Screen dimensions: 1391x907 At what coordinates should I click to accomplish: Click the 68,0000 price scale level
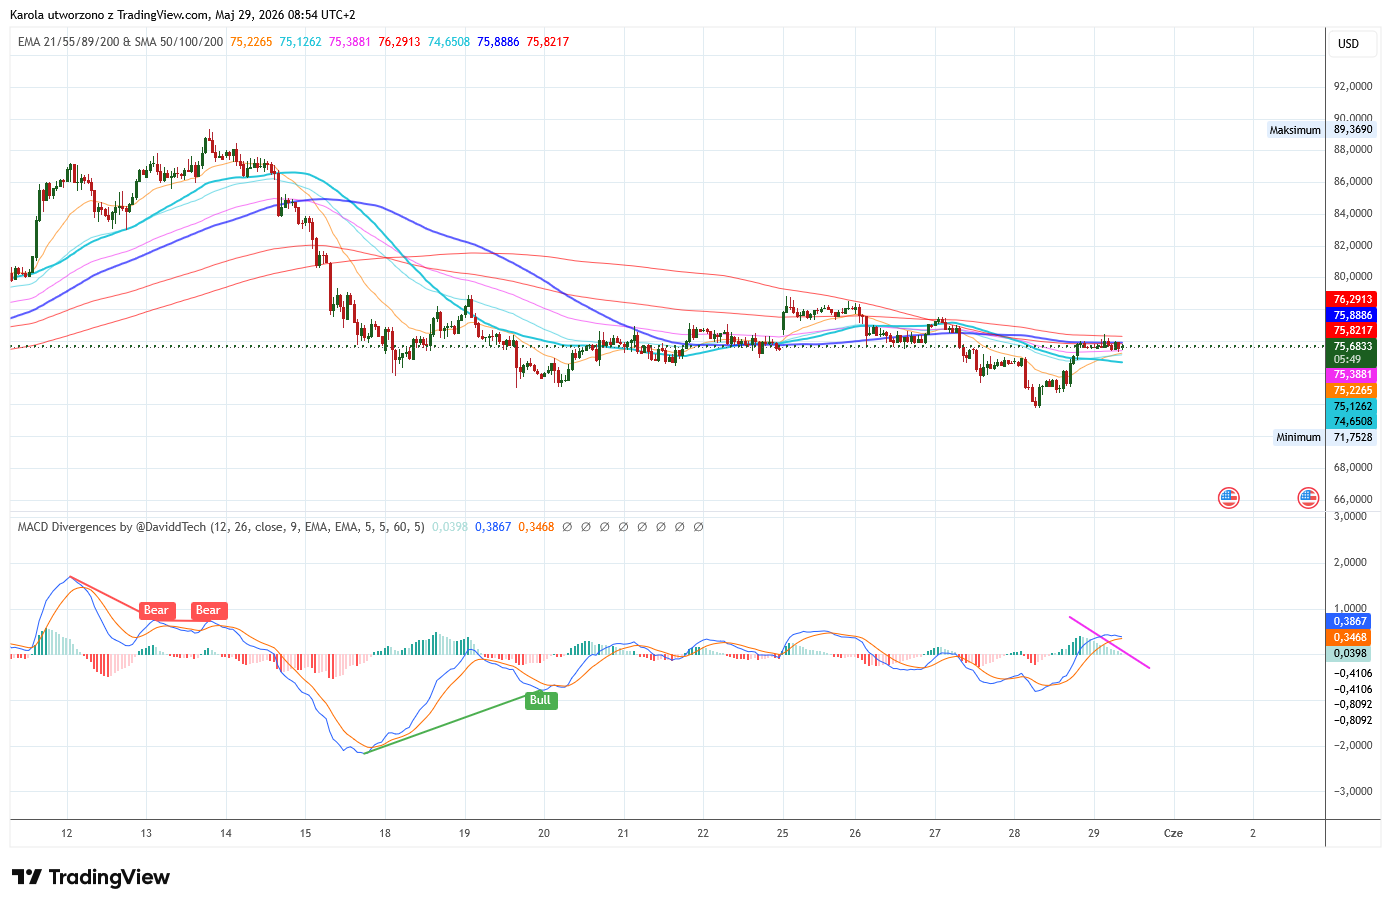click(x=1353, y=467)
